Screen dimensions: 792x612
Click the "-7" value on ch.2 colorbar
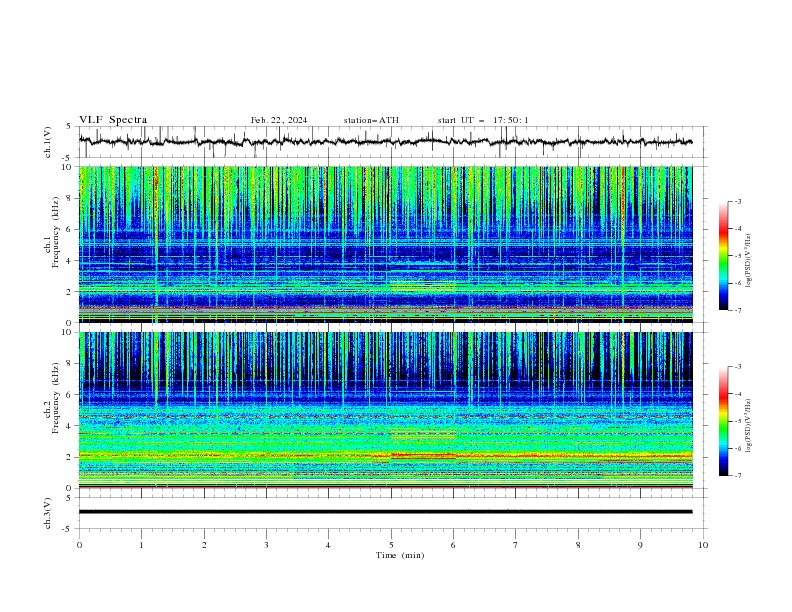tap(737, 475)
